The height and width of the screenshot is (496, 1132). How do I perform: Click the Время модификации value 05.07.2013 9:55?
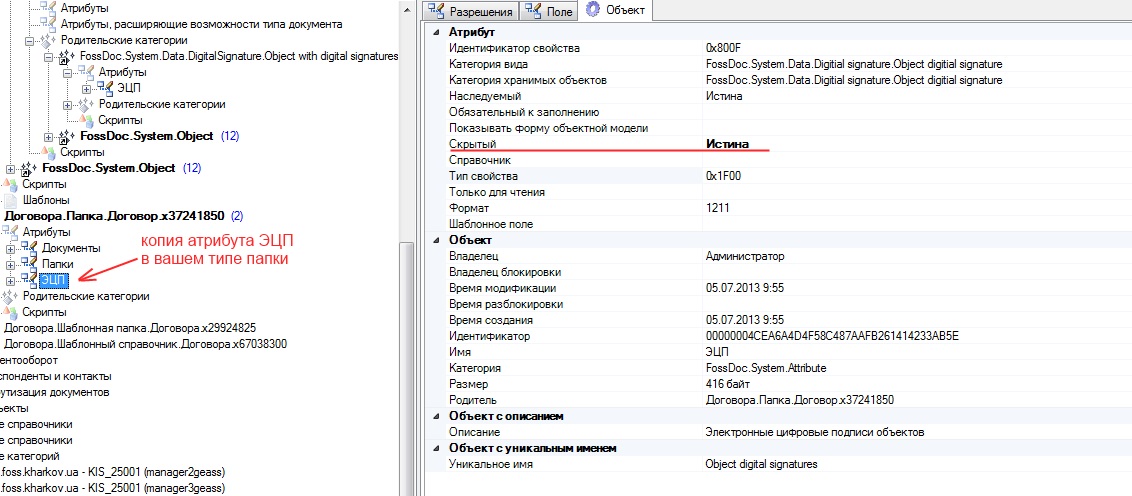click(x=745, y=287)
